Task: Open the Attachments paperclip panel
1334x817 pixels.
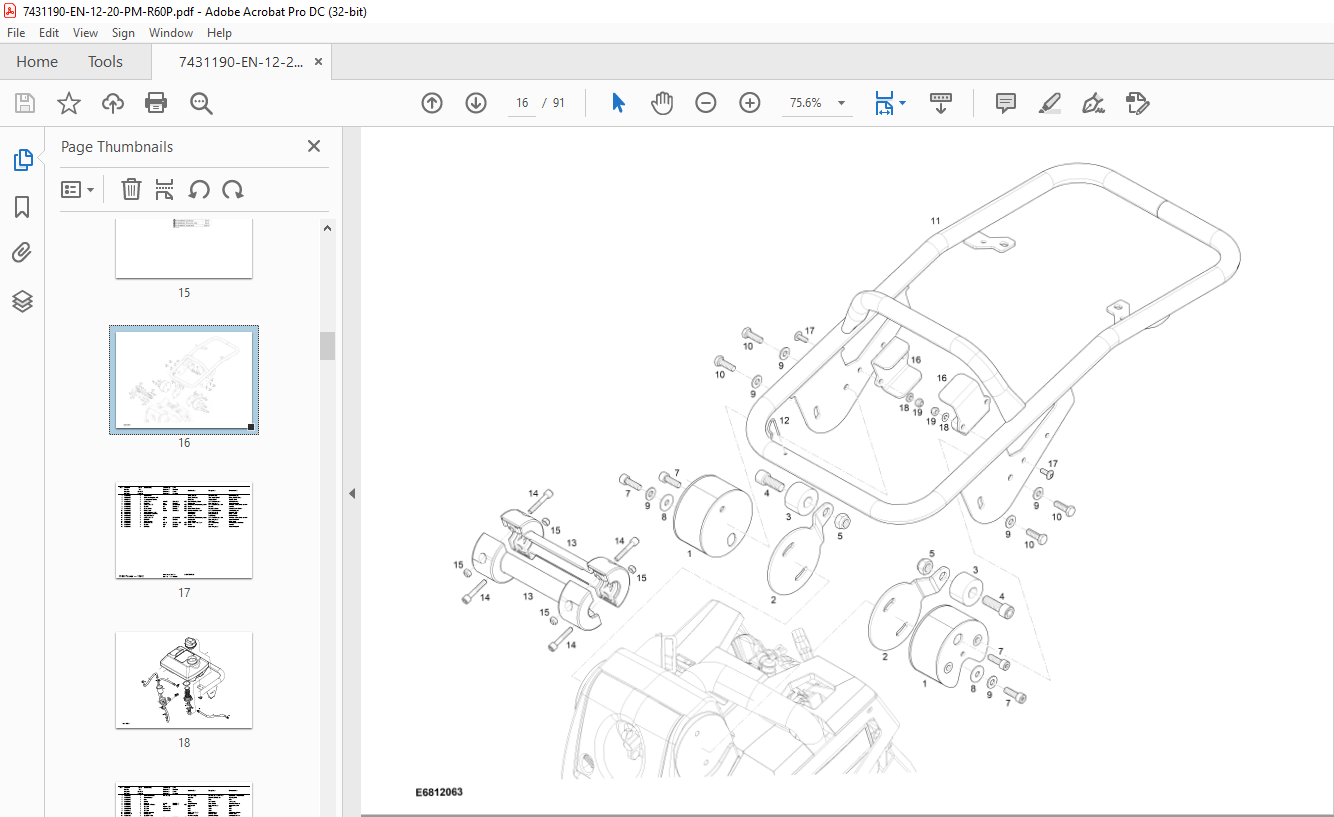Action: tap(22, 253)
